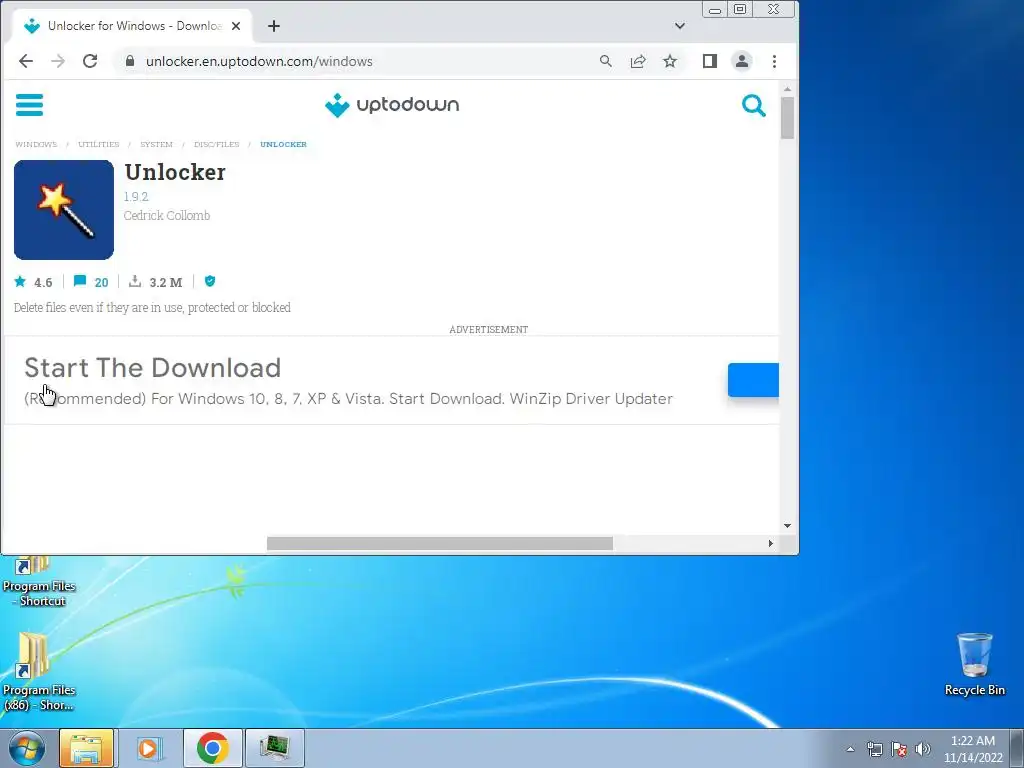
Task: Click the app tagline 'Delete files even if'
Action: [x=152, y=308]
